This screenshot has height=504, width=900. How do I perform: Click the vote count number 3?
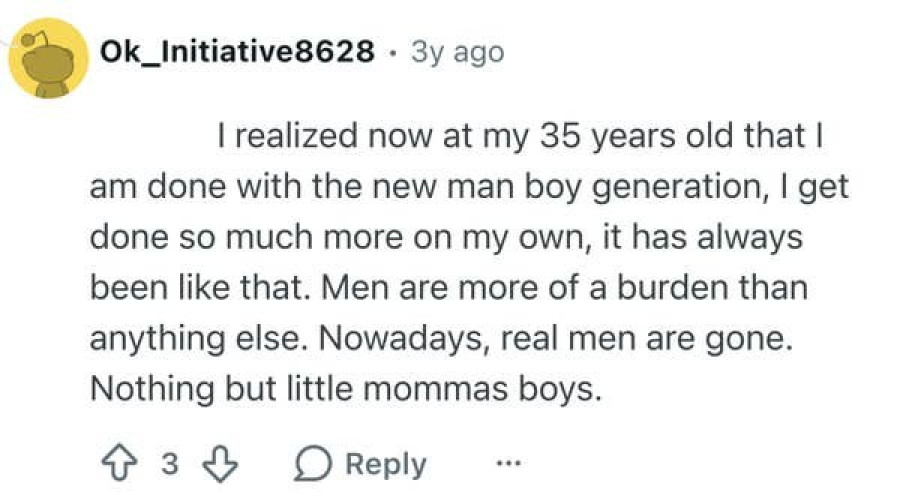pyautogui.click(x=169, y=464)
